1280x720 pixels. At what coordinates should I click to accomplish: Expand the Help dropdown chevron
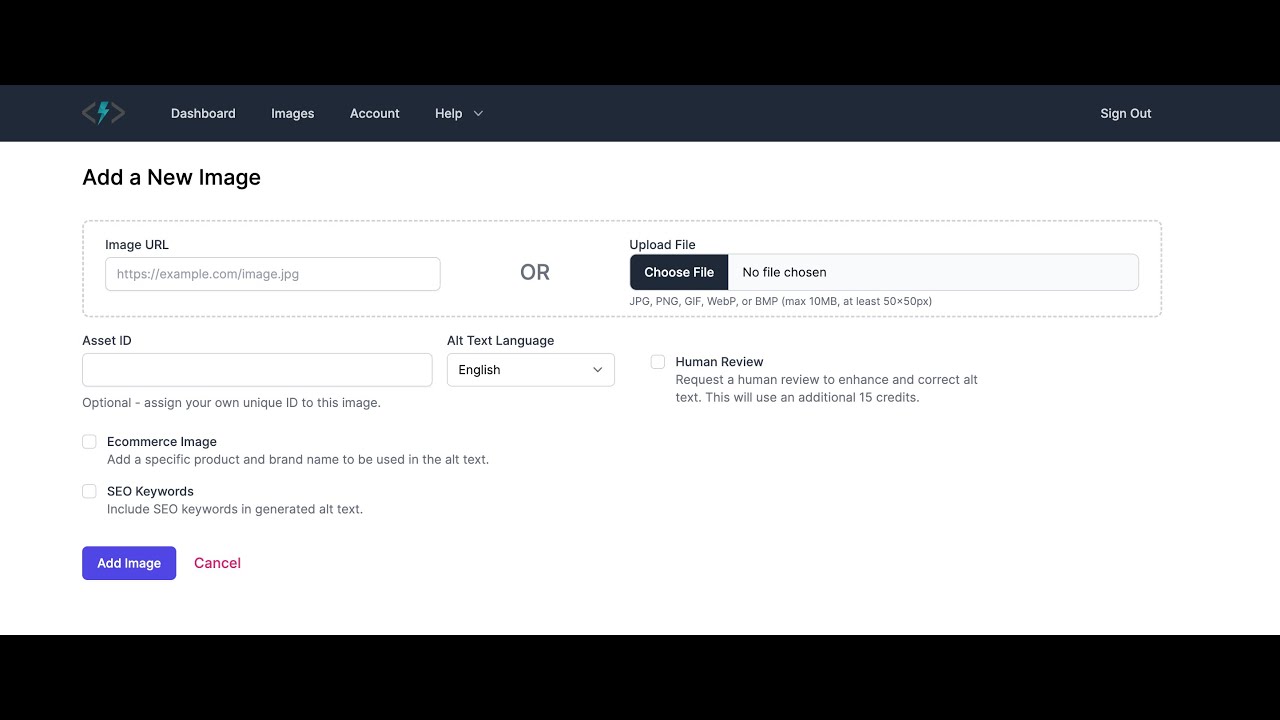479,113
